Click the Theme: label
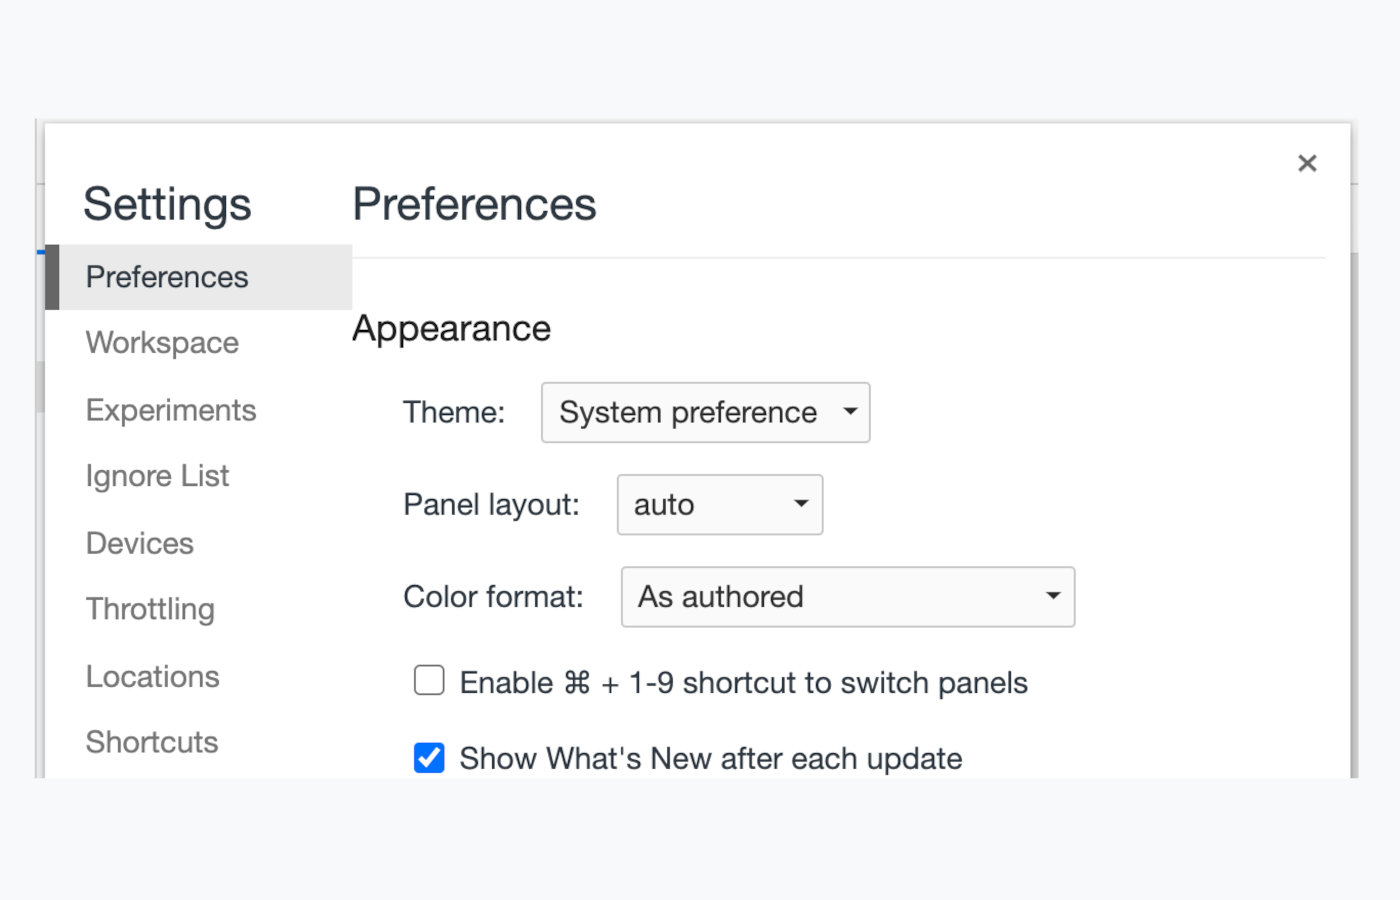 tap(454, 412)
